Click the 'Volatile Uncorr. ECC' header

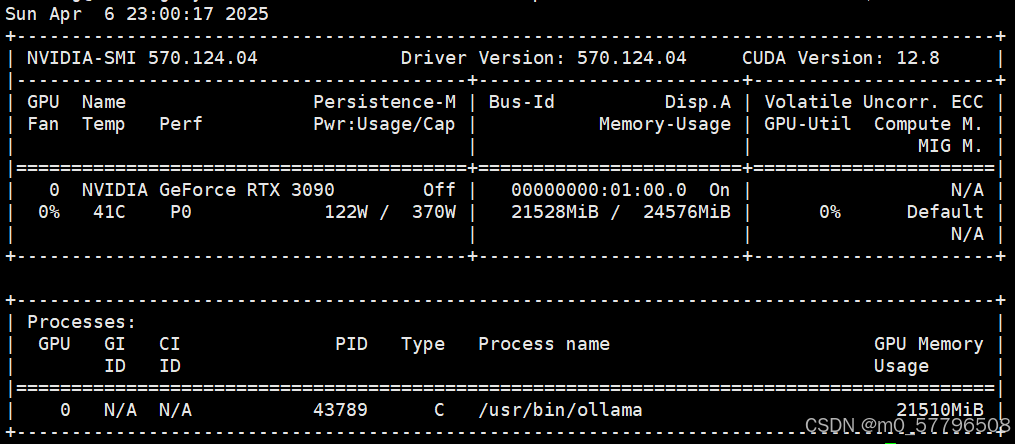click(874, 102)
